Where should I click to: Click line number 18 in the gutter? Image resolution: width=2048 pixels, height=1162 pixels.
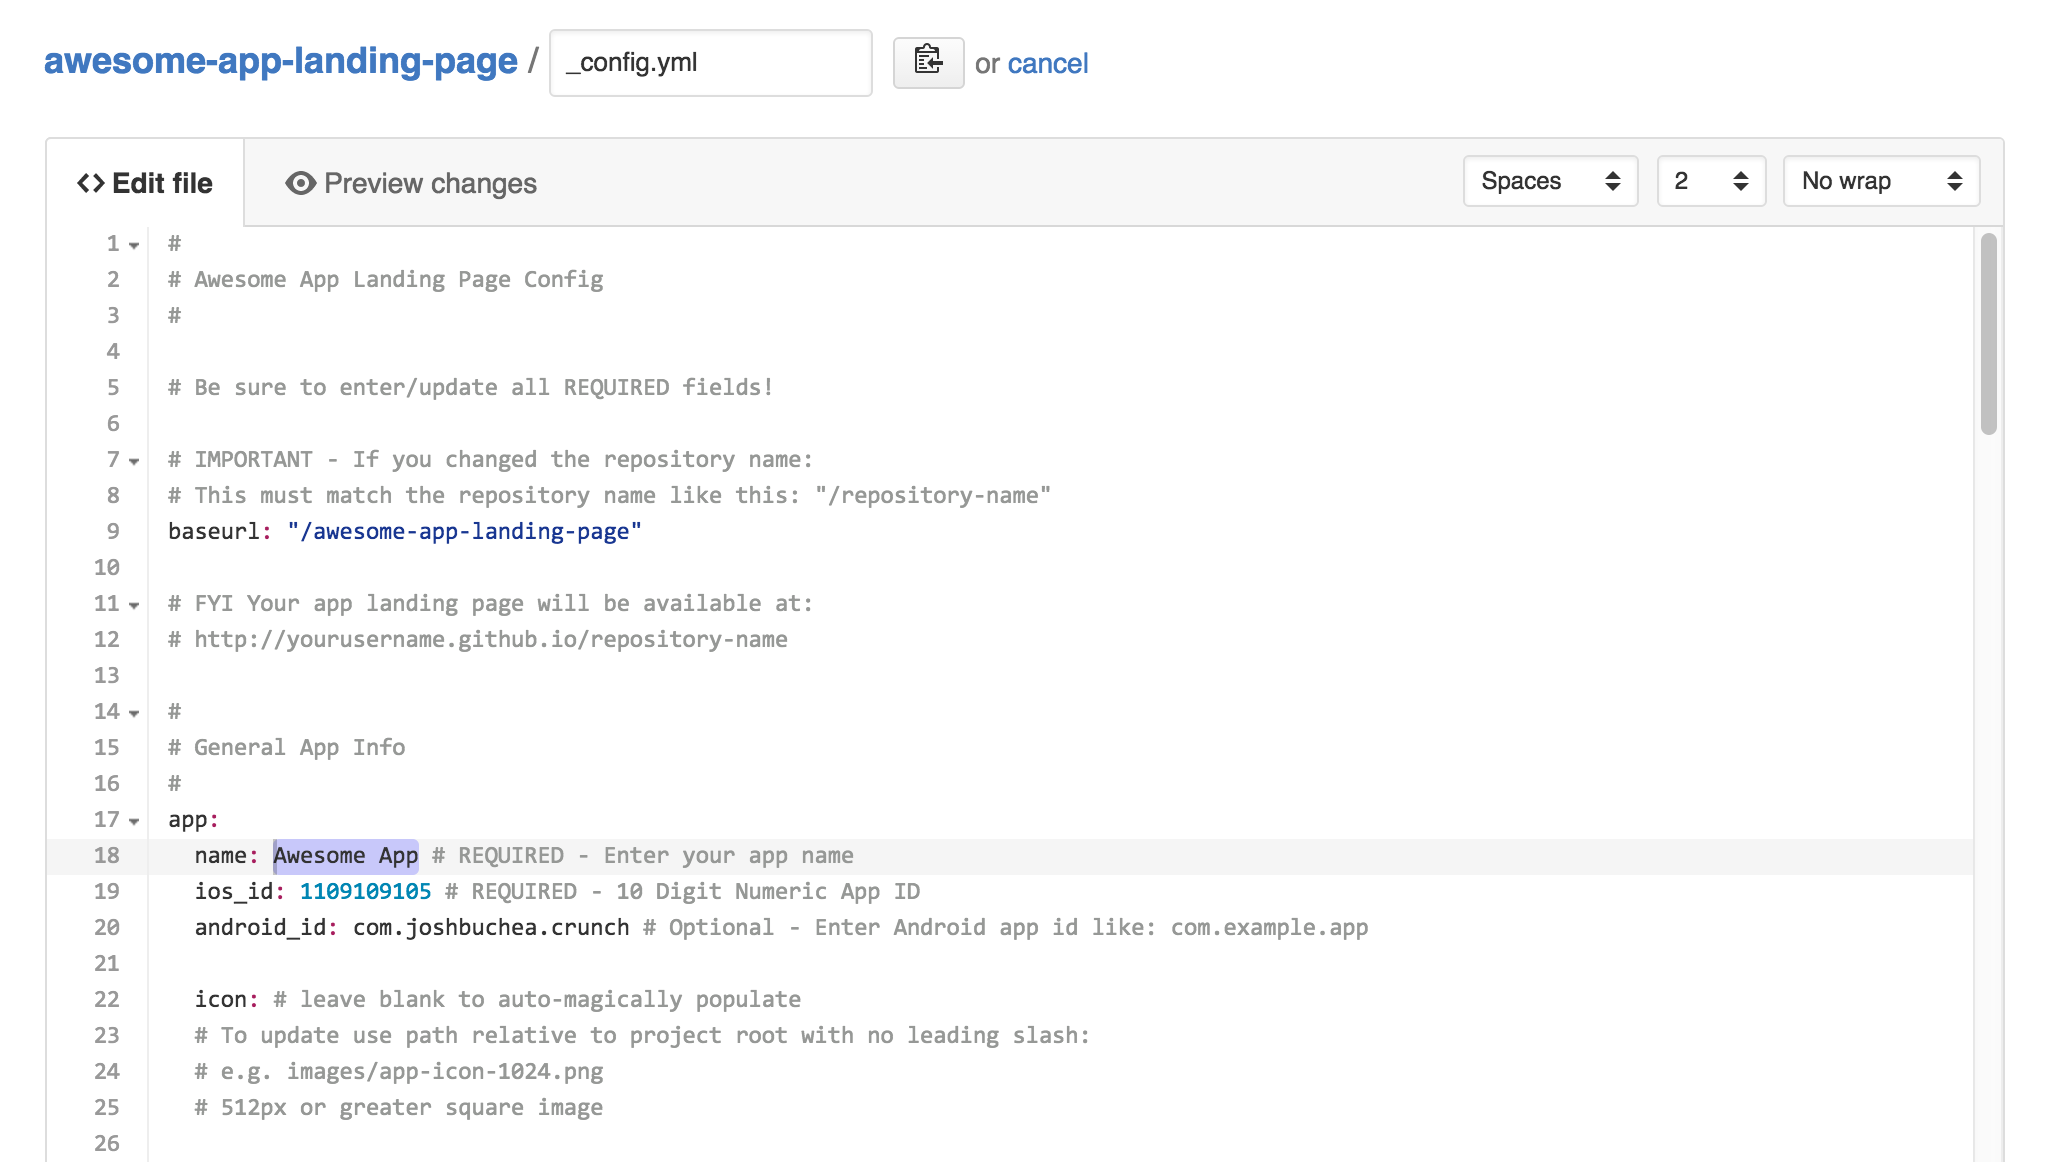point(107,856)
